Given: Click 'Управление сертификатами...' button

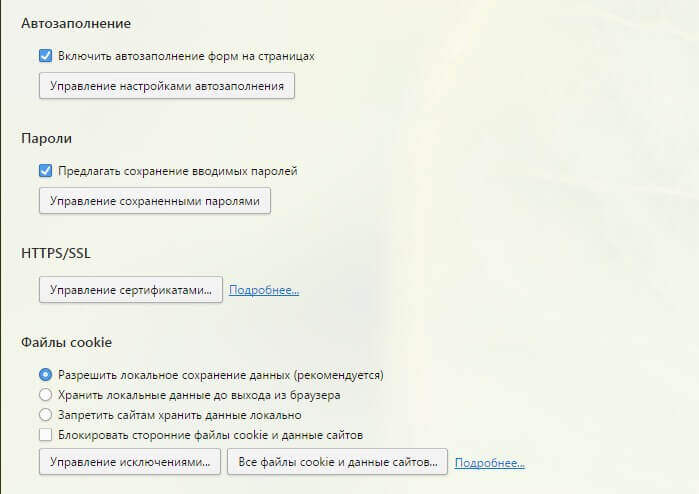Looking at the screenshot, I should (130, 290).
